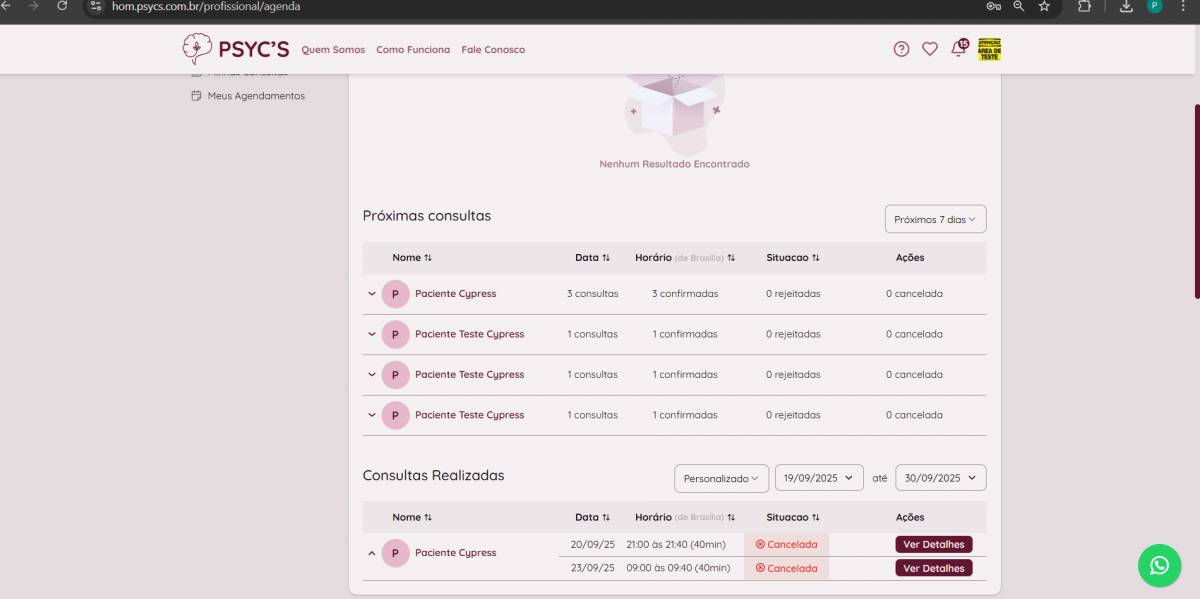1200x599 pixels.
Task: Click the browser bookmark star icon
Action: 1044,6
